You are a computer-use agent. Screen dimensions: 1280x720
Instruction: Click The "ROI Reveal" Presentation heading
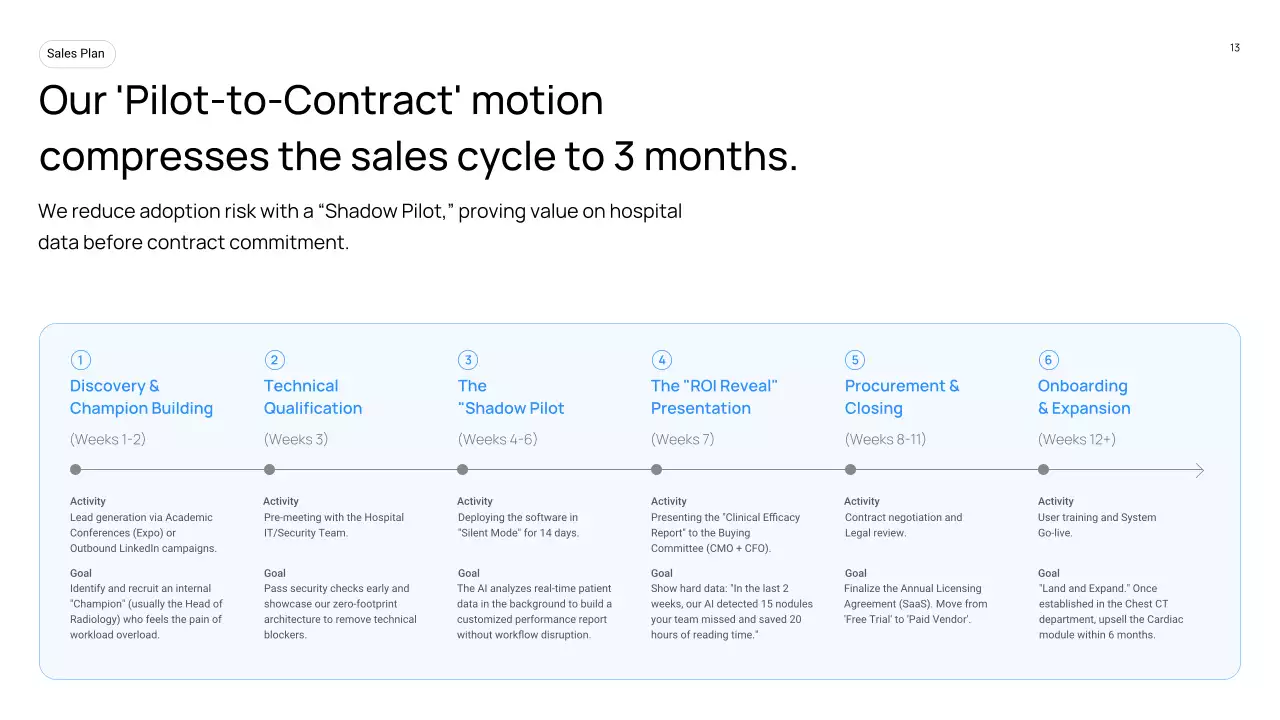[x=714, y=397]
